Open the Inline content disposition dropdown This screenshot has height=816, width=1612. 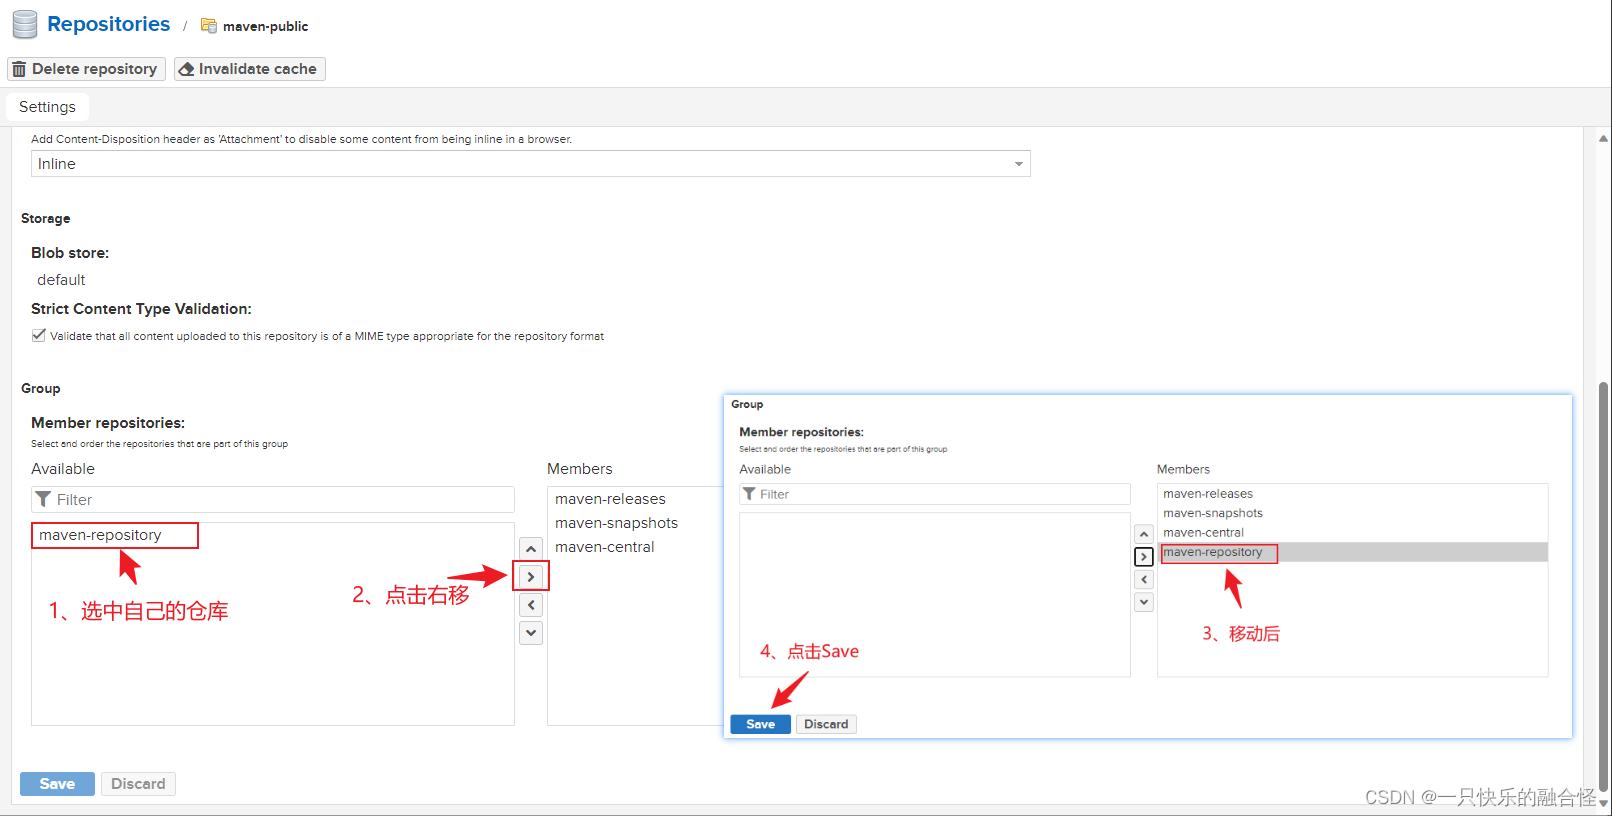pos(530,164)
